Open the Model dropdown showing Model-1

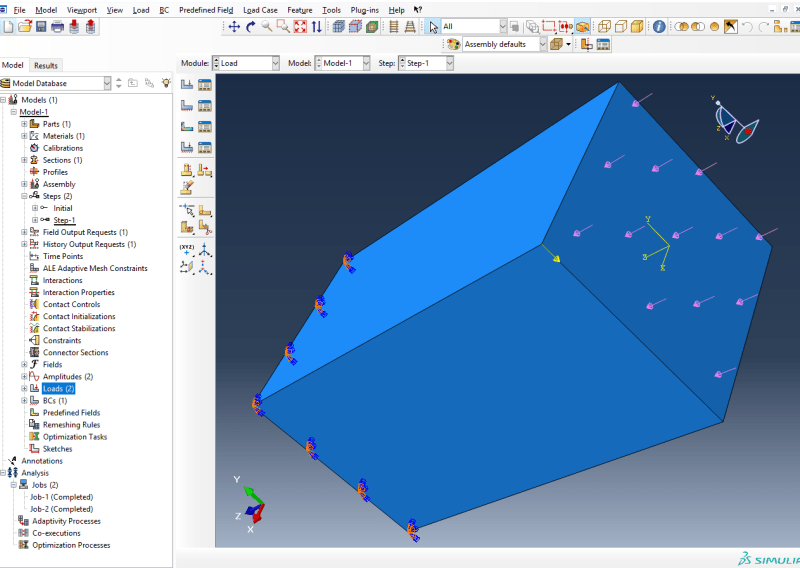click(342, 63)
